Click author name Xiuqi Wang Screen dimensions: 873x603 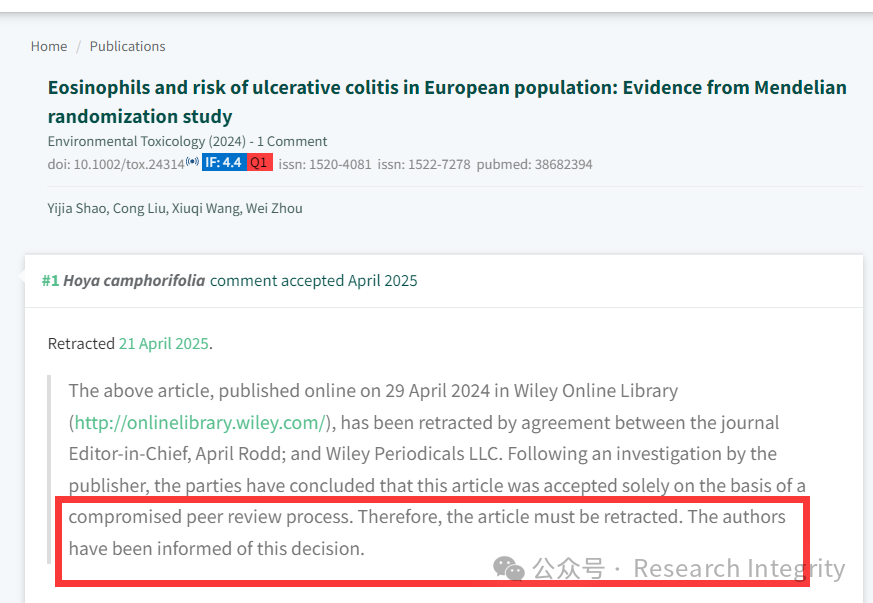206,208
